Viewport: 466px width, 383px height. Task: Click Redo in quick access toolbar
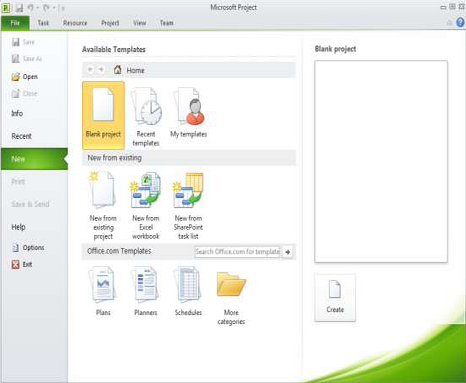click(x=47, y=7)
